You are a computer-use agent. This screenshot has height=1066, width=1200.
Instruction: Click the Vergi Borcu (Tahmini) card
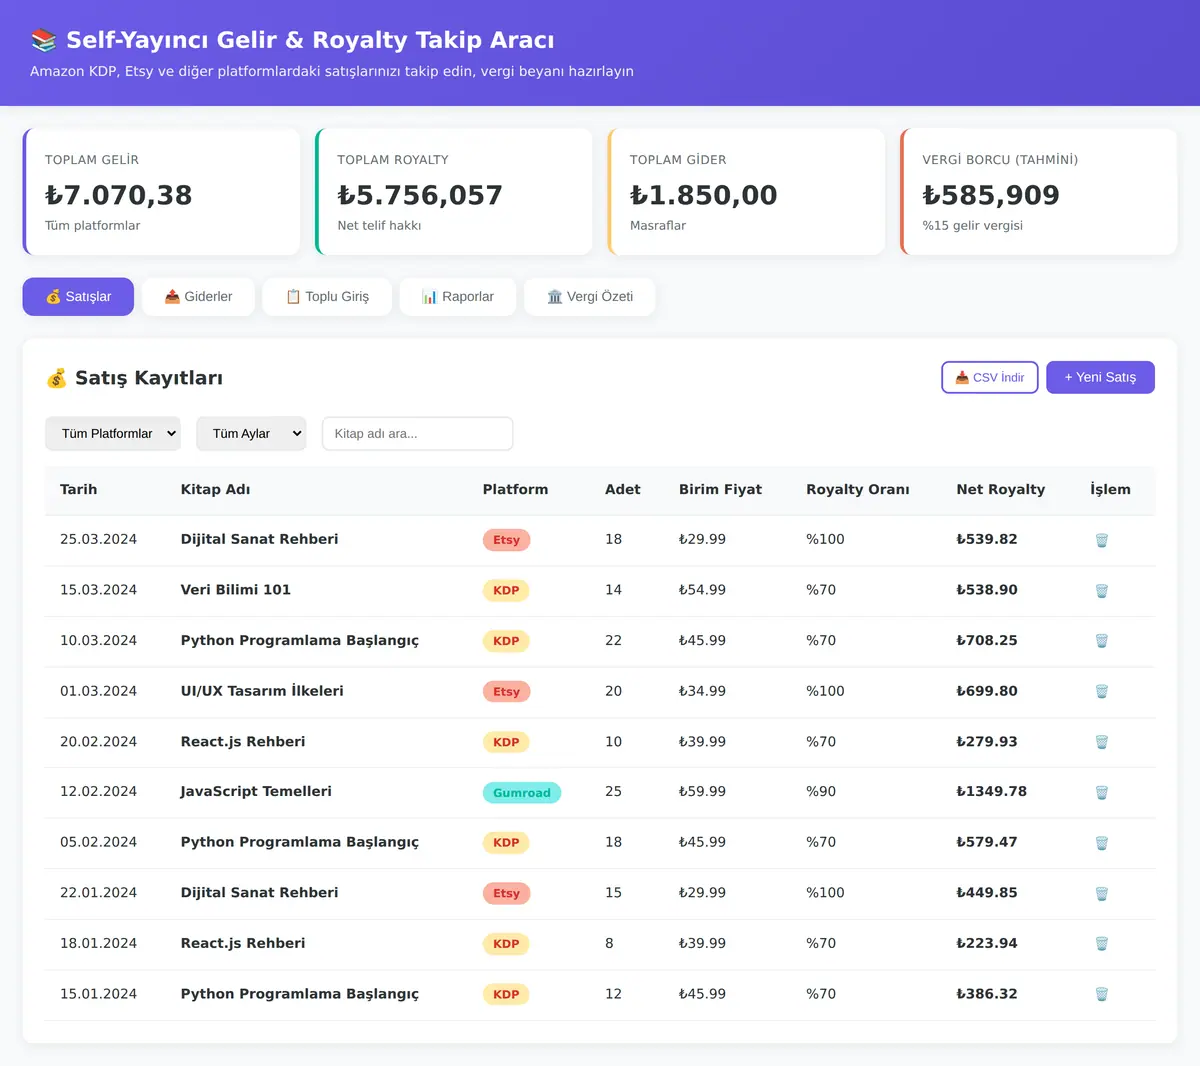(1039, 191)
